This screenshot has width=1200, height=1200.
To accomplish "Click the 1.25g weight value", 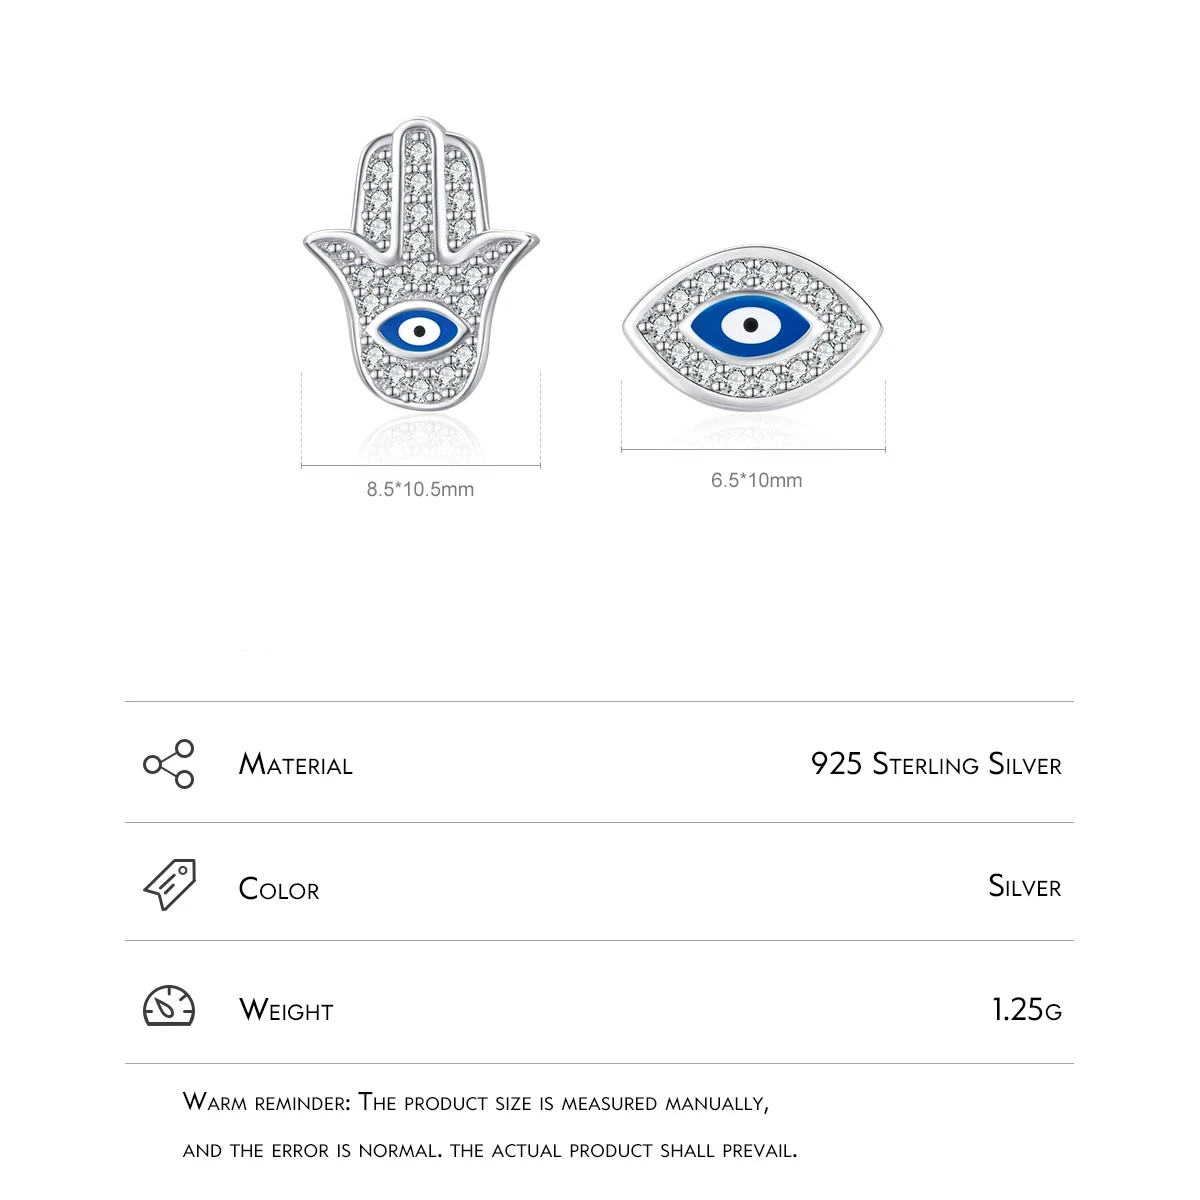I will click(x=1027, y=1010).
